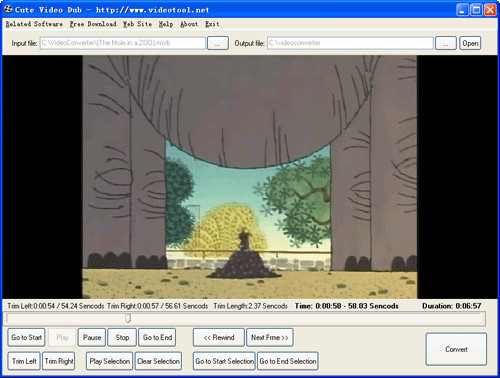Pause the video playback
Viewport: 500px width, 378px height.
coord(92,337)
